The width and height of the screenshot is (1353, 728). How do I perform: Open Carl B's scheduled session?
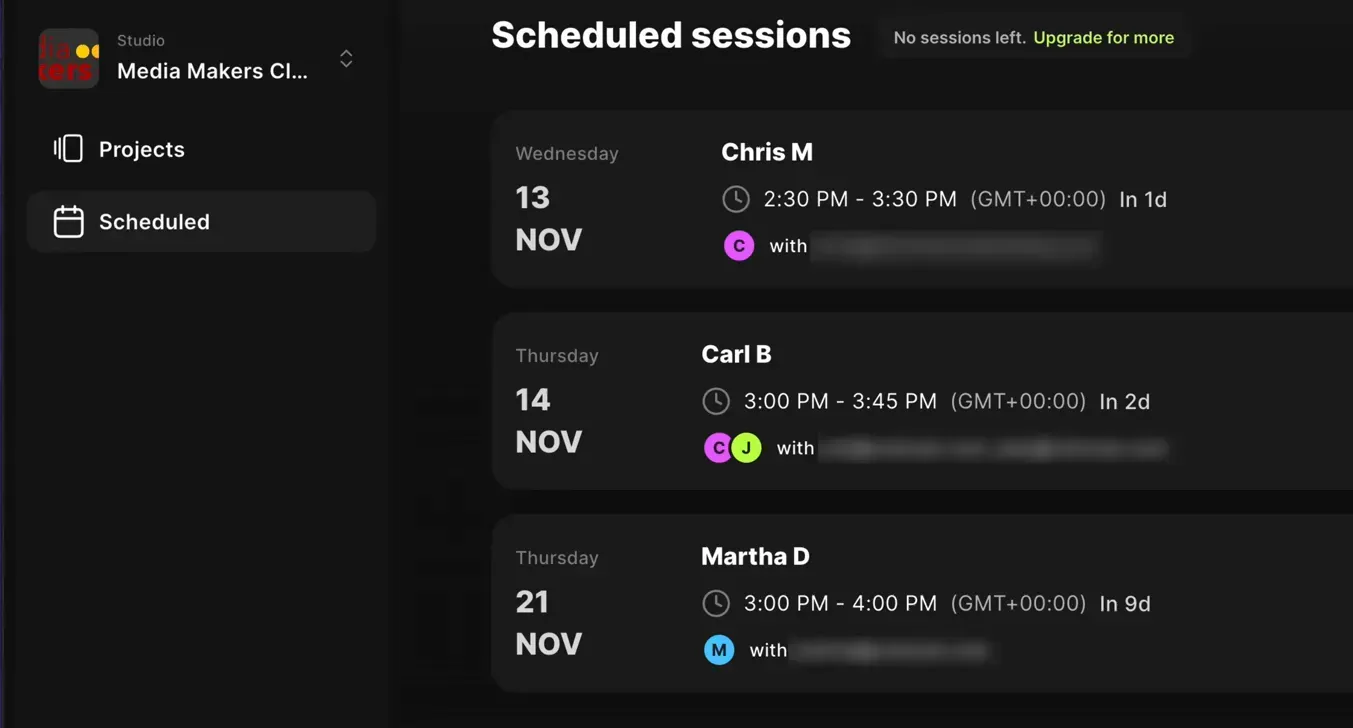900,400
